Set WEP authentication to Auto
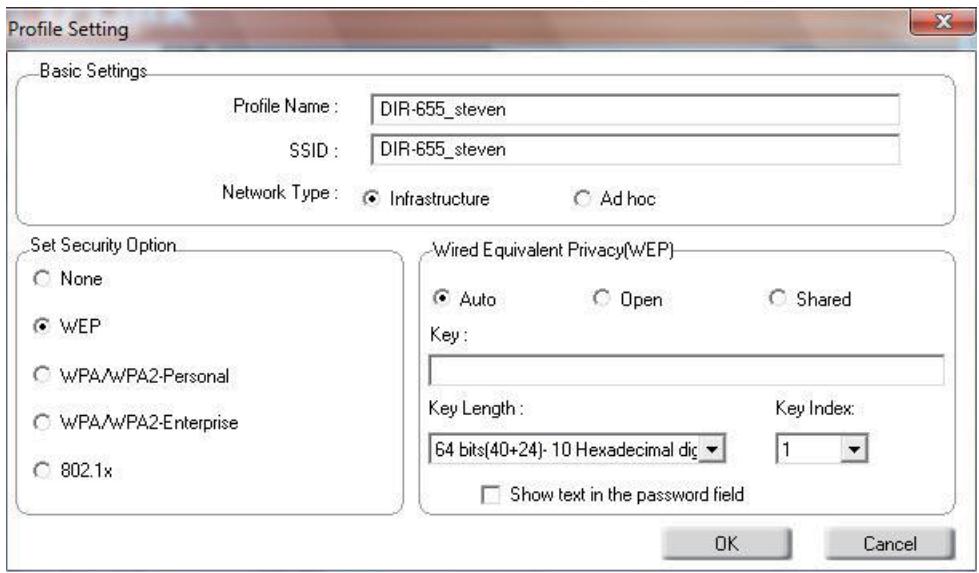This screenshot has height=573, width=979. 441,298
